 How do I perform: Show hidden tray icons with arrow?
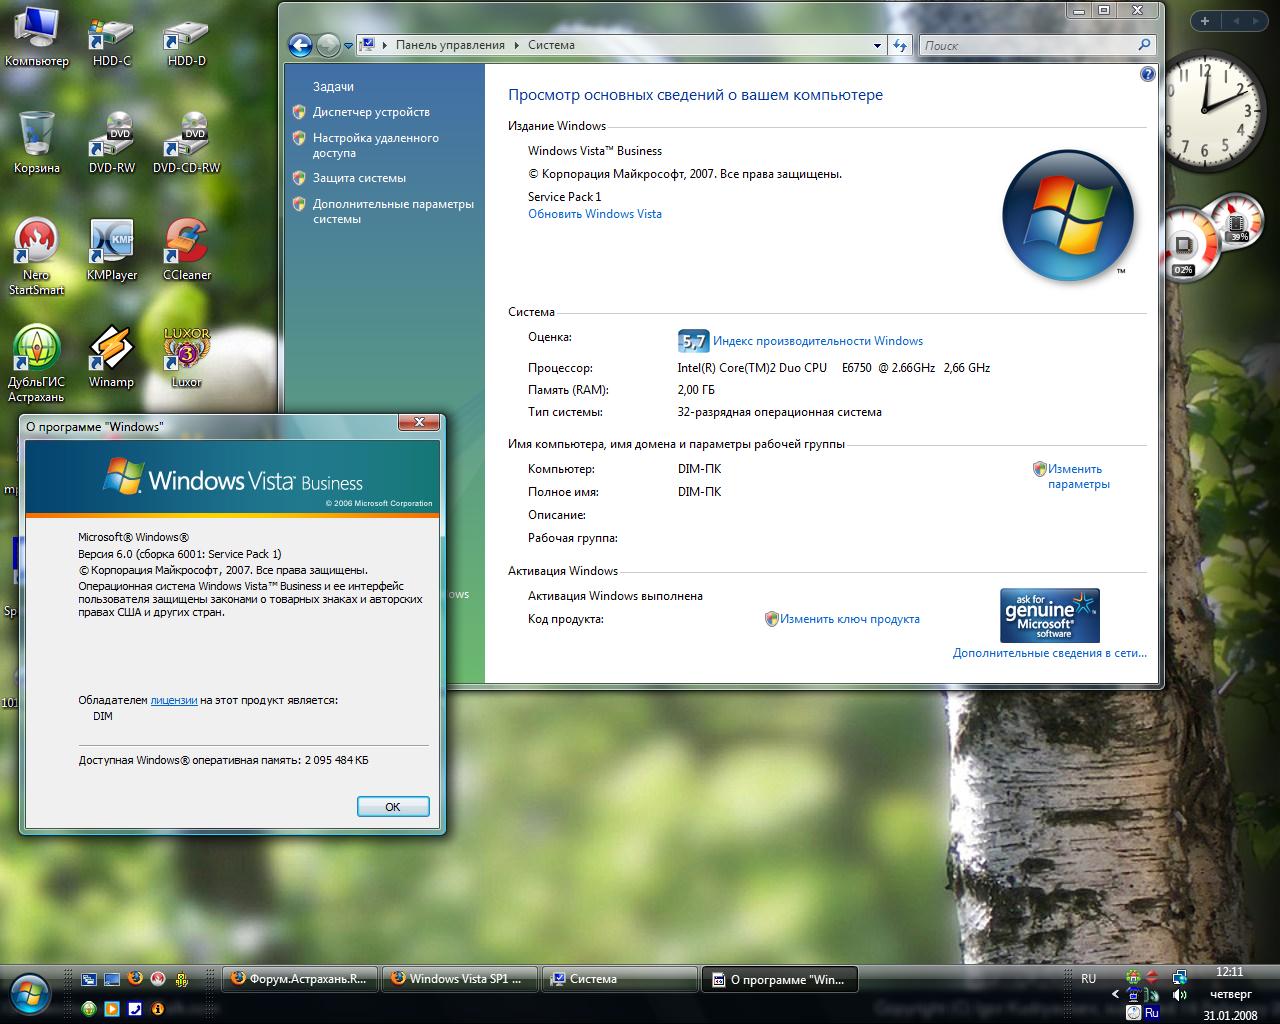(1116, 995)
